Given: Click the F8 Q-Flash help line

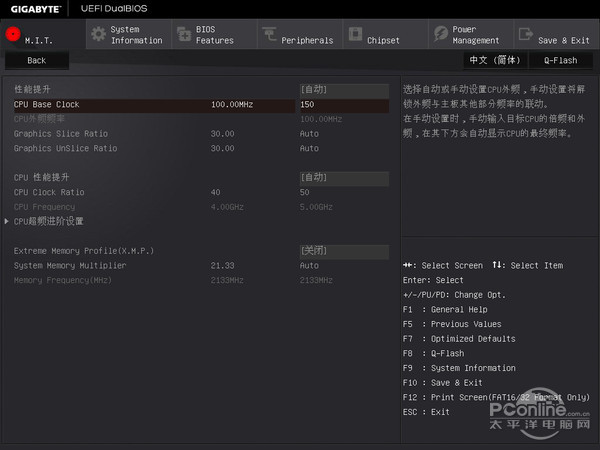Looking at the screenshot, I should tap(433, 353).
